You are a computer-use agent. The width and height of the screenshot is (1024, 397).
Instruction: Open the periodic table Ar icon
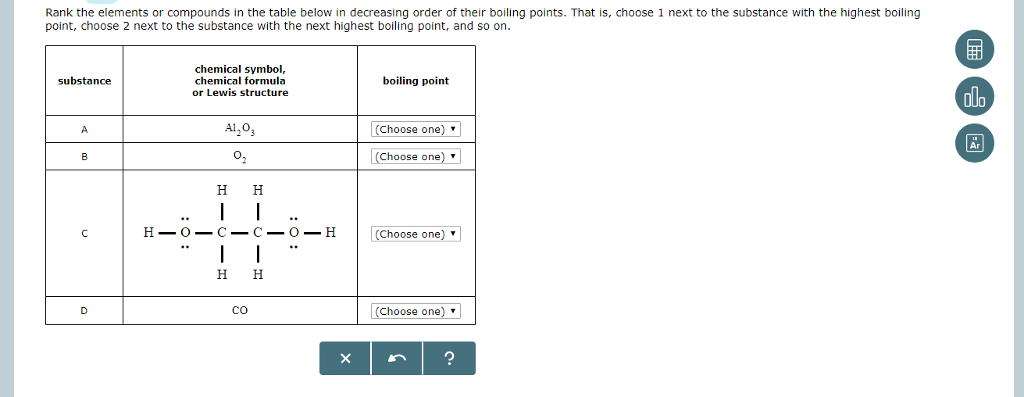[x=974, y=143]
